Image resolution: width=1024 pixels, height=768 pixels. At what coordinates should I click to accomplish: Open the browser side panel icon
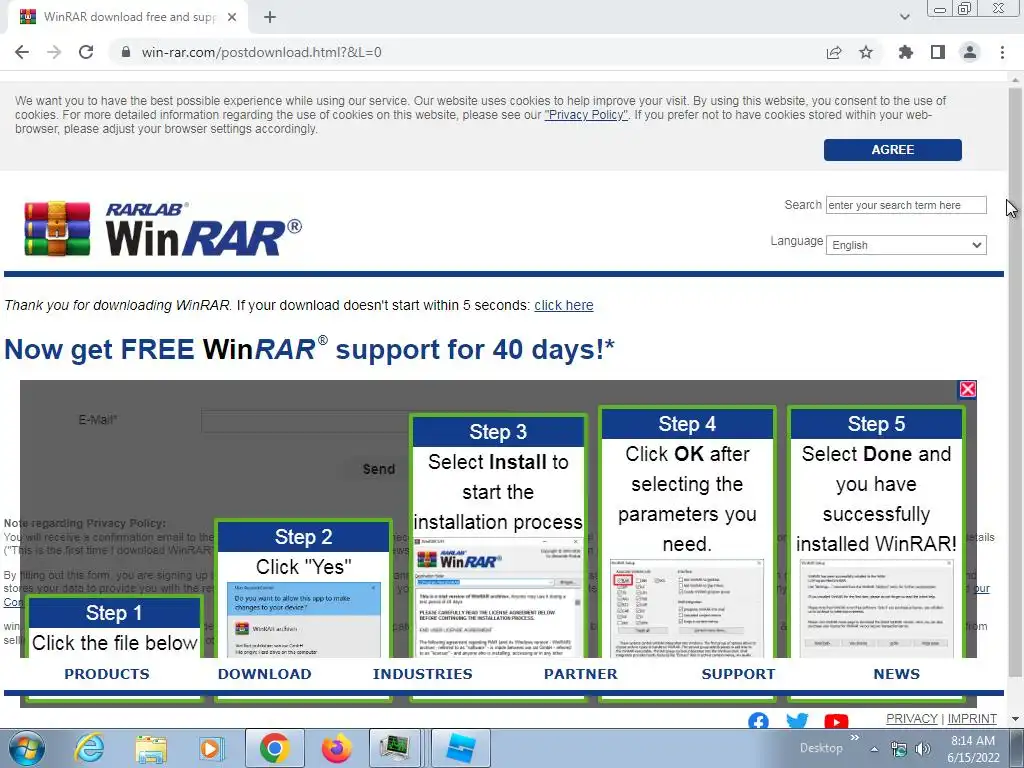[x=938, y=52]
